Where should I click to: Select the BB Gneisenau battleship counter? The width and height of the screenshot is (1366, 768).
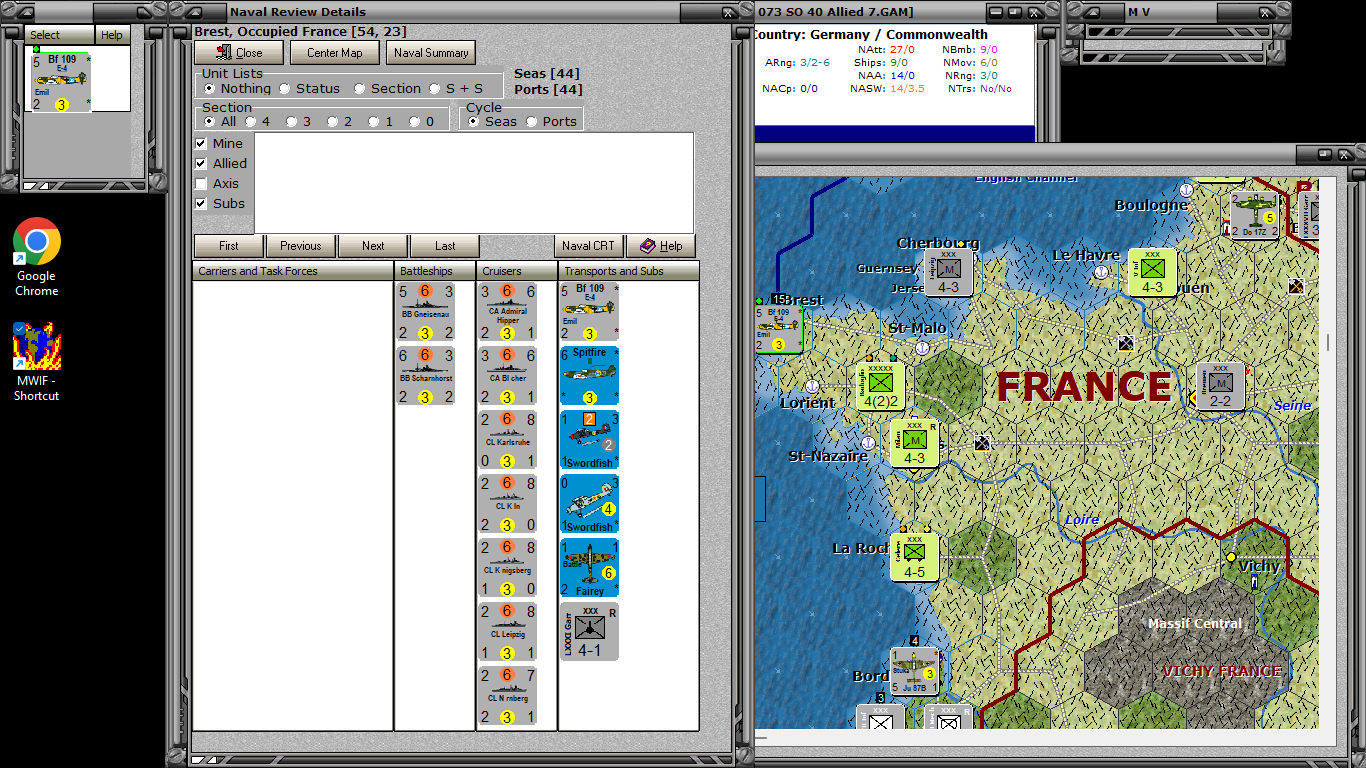[x=426, y=313]
